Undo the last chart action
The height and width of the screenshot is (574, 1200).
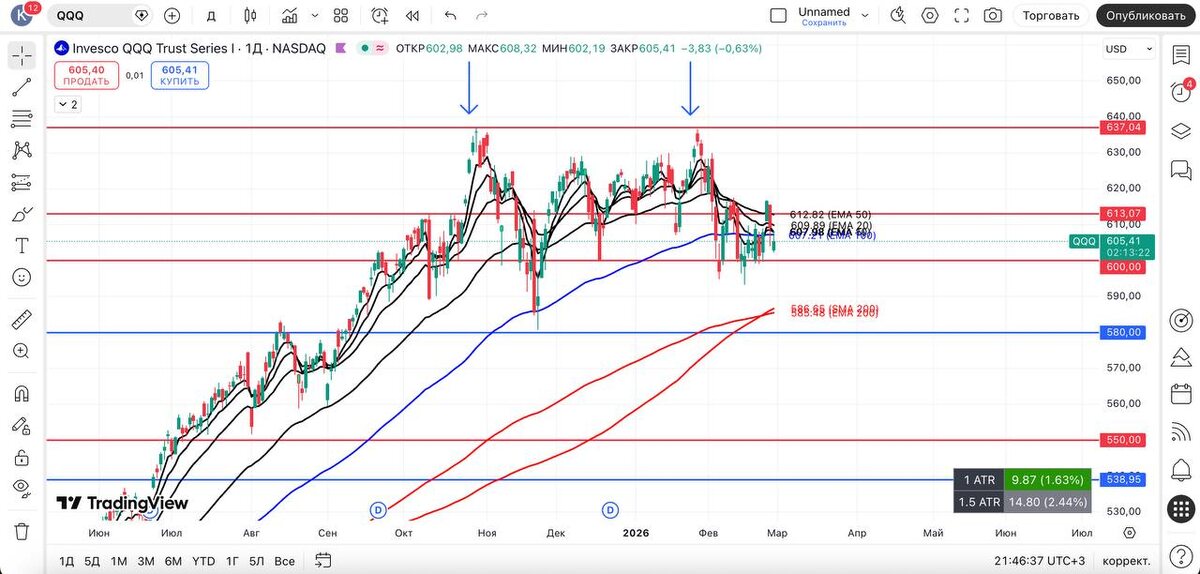450,16
